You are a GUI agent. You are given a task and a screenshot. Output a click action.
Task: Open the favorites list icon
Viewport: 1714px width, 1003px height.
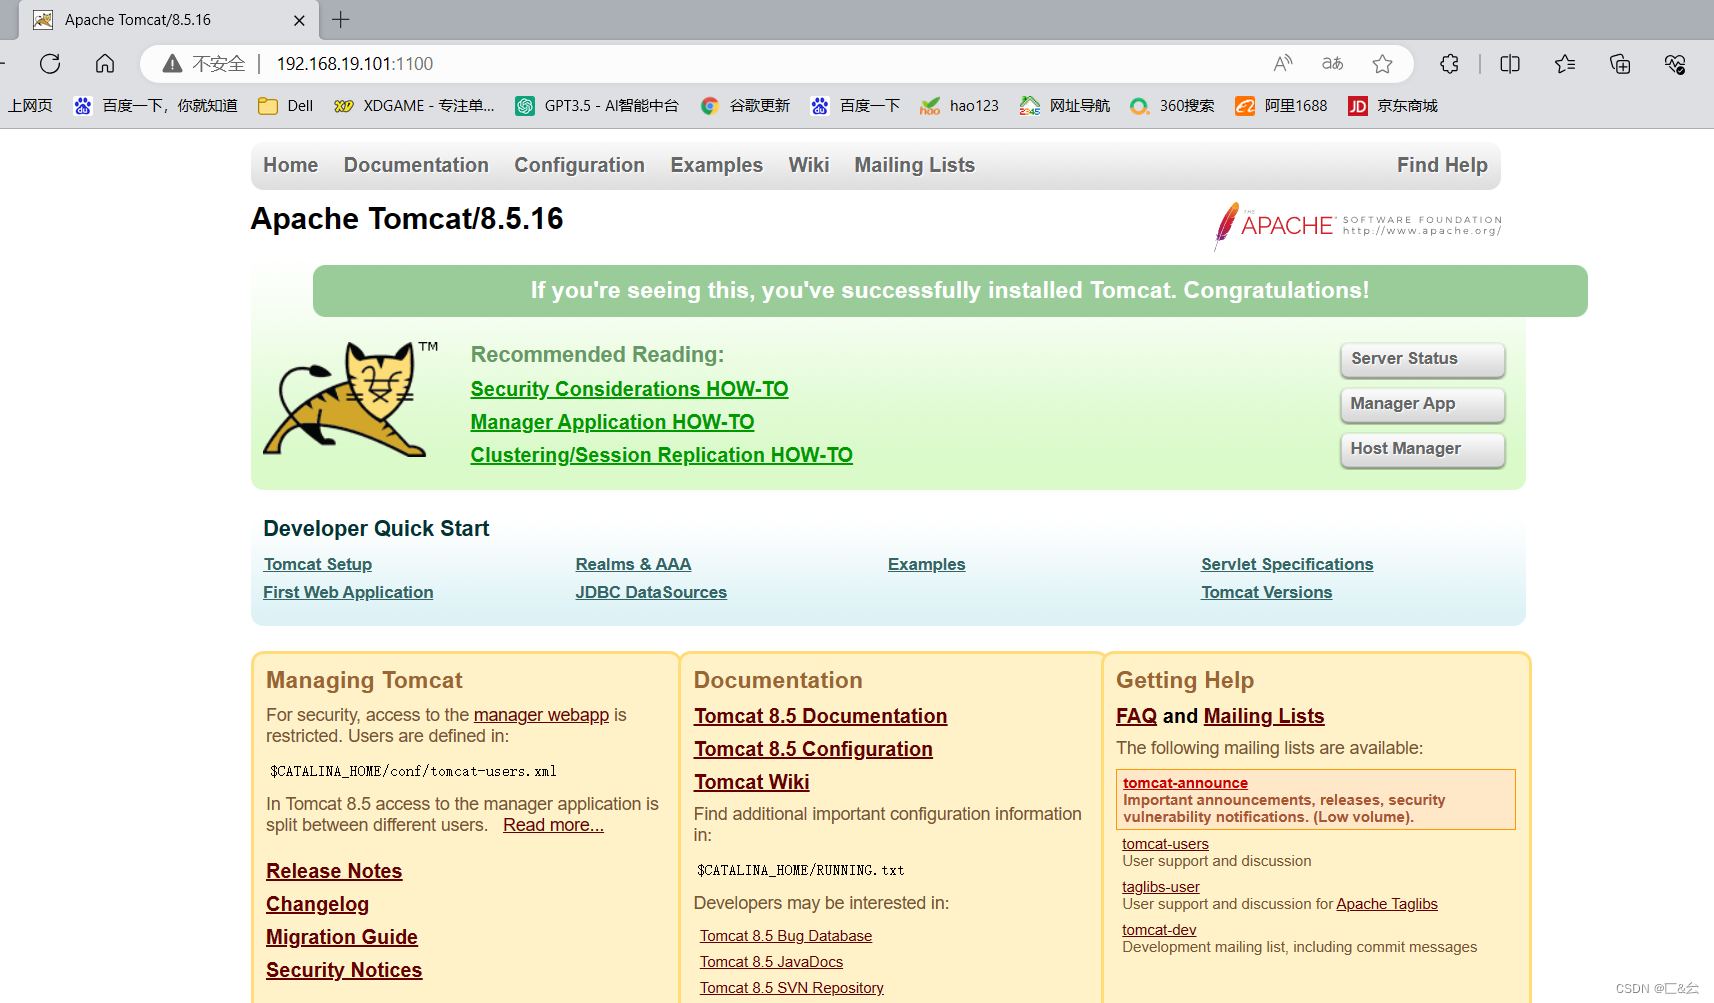1565,64
